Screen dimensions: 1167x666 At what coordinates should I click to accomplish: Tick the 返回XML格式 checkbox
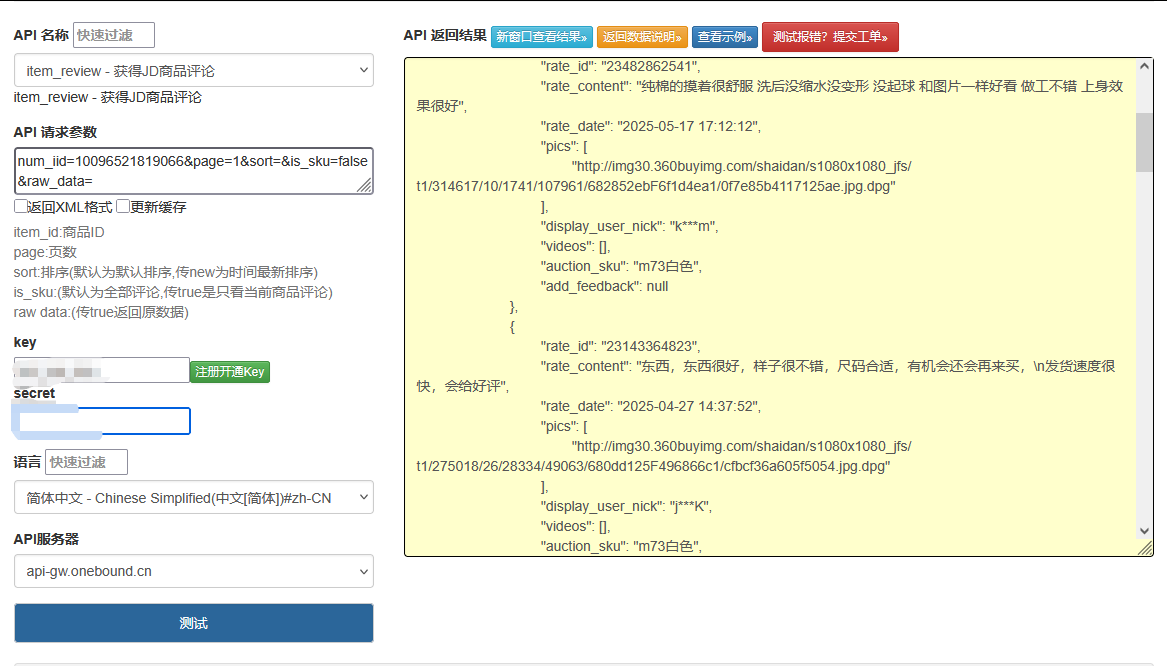pyautogui.click(x=21, y=207)
